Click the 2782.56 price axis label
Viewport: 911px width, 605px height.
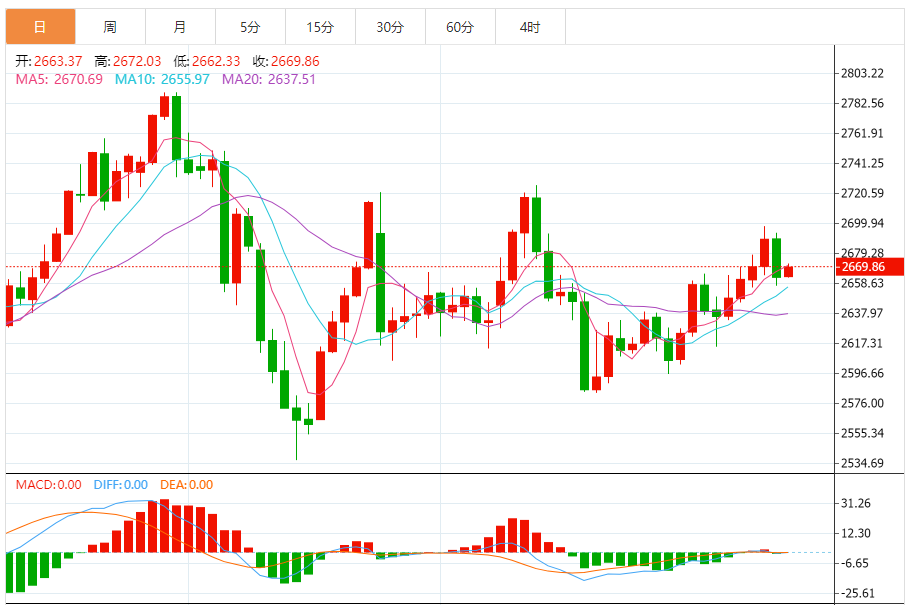pyautogui.click(x=862, y=103)
